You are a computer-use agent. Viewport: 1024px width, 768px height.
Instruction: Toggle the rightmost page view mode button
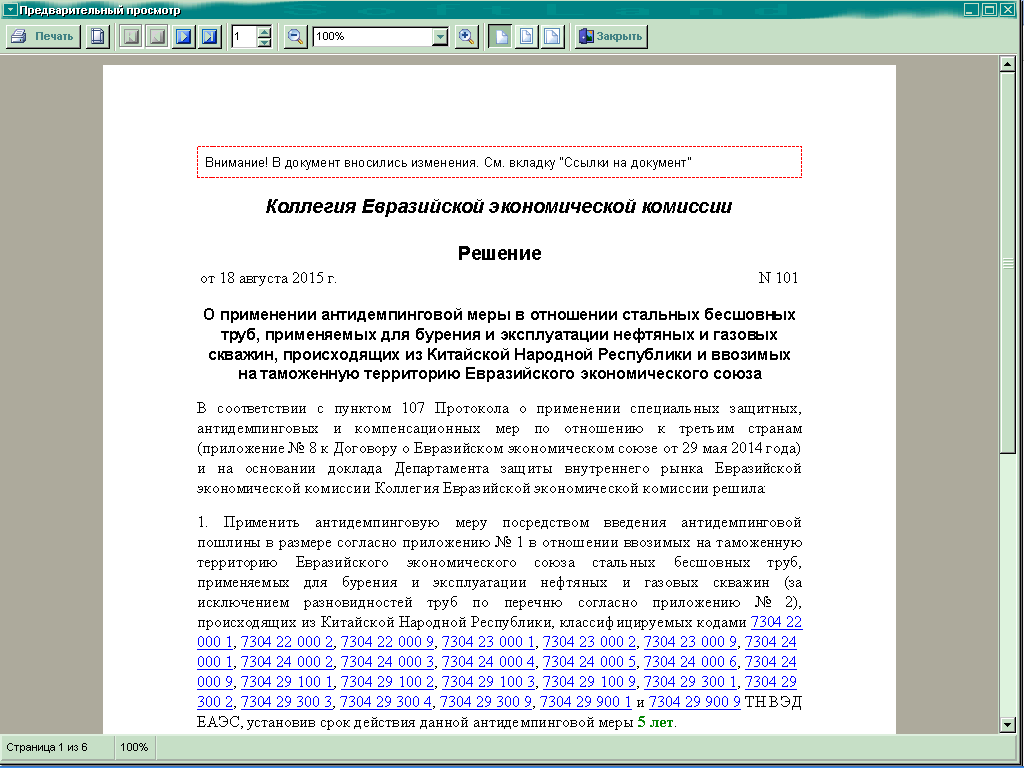pos(552,37)
